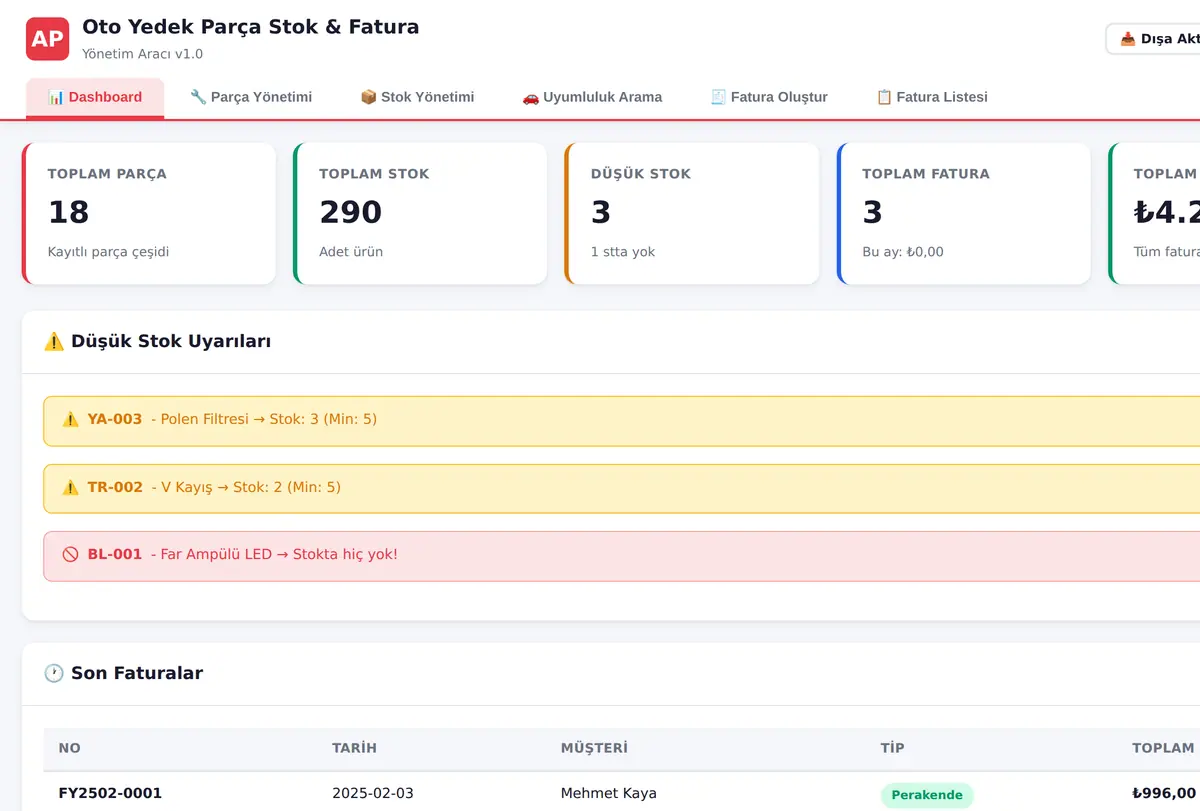Select the Toplam Stok stat card
This screenshot has height=811, width=1200.
click(420, 213)
